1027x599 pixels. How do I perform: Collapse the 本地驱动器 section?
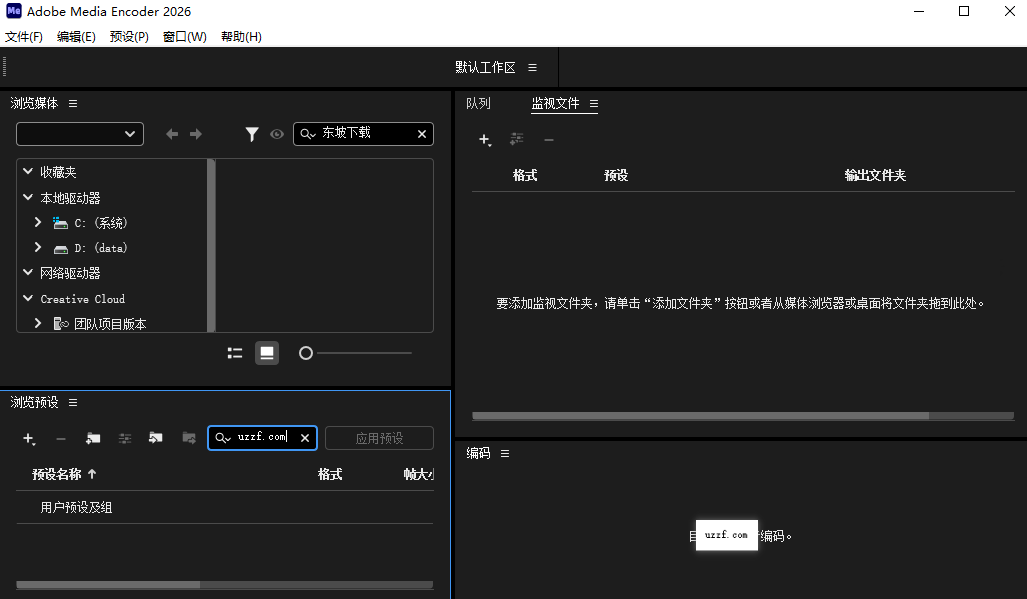pos(27,197)
